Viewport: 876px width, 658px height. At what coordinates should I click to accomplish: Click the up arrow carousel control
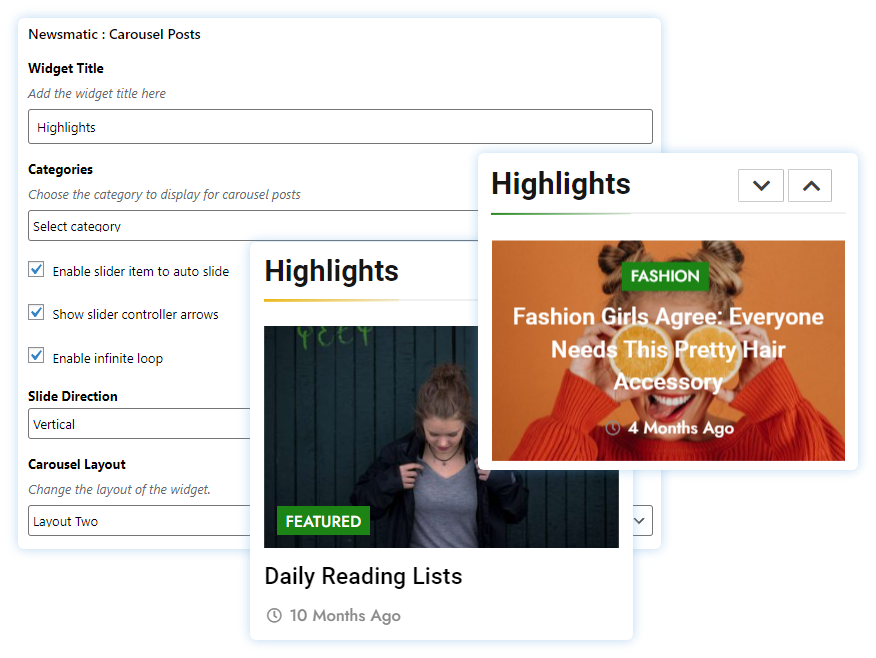click(810, 185)
